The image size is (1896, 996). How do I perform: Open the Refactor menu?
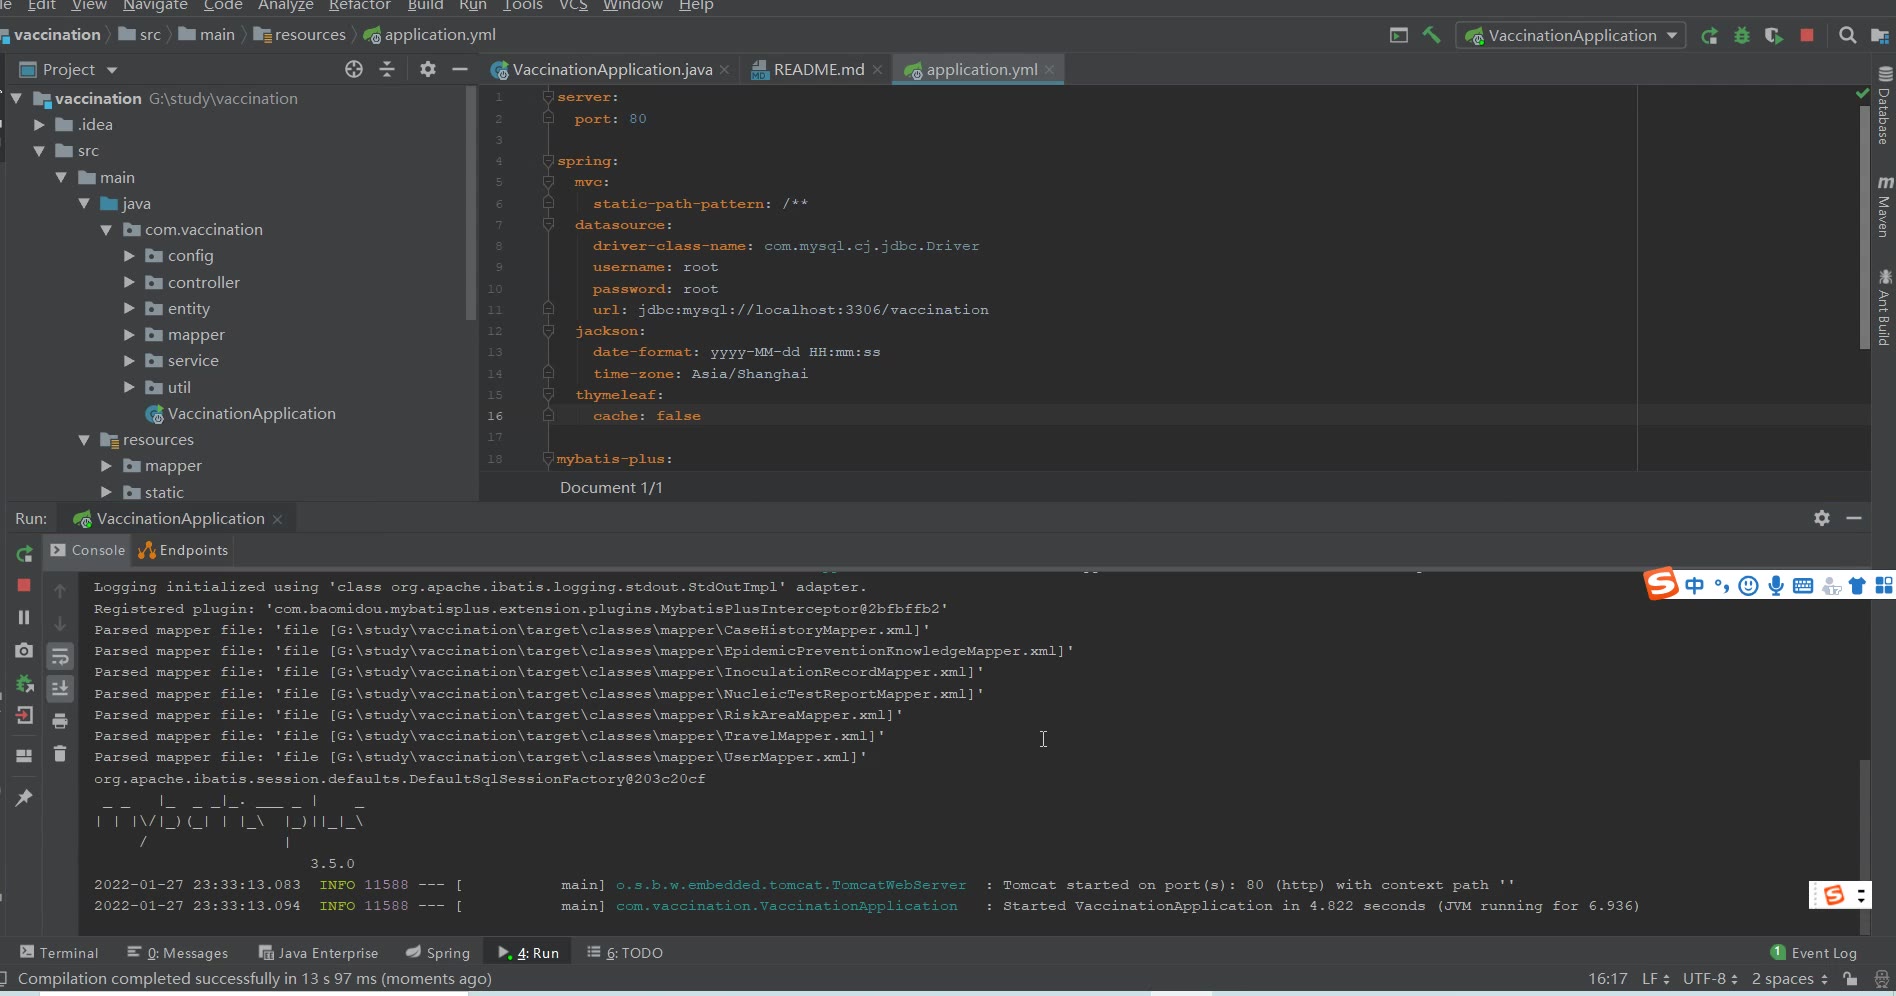(x=359, y=5)
